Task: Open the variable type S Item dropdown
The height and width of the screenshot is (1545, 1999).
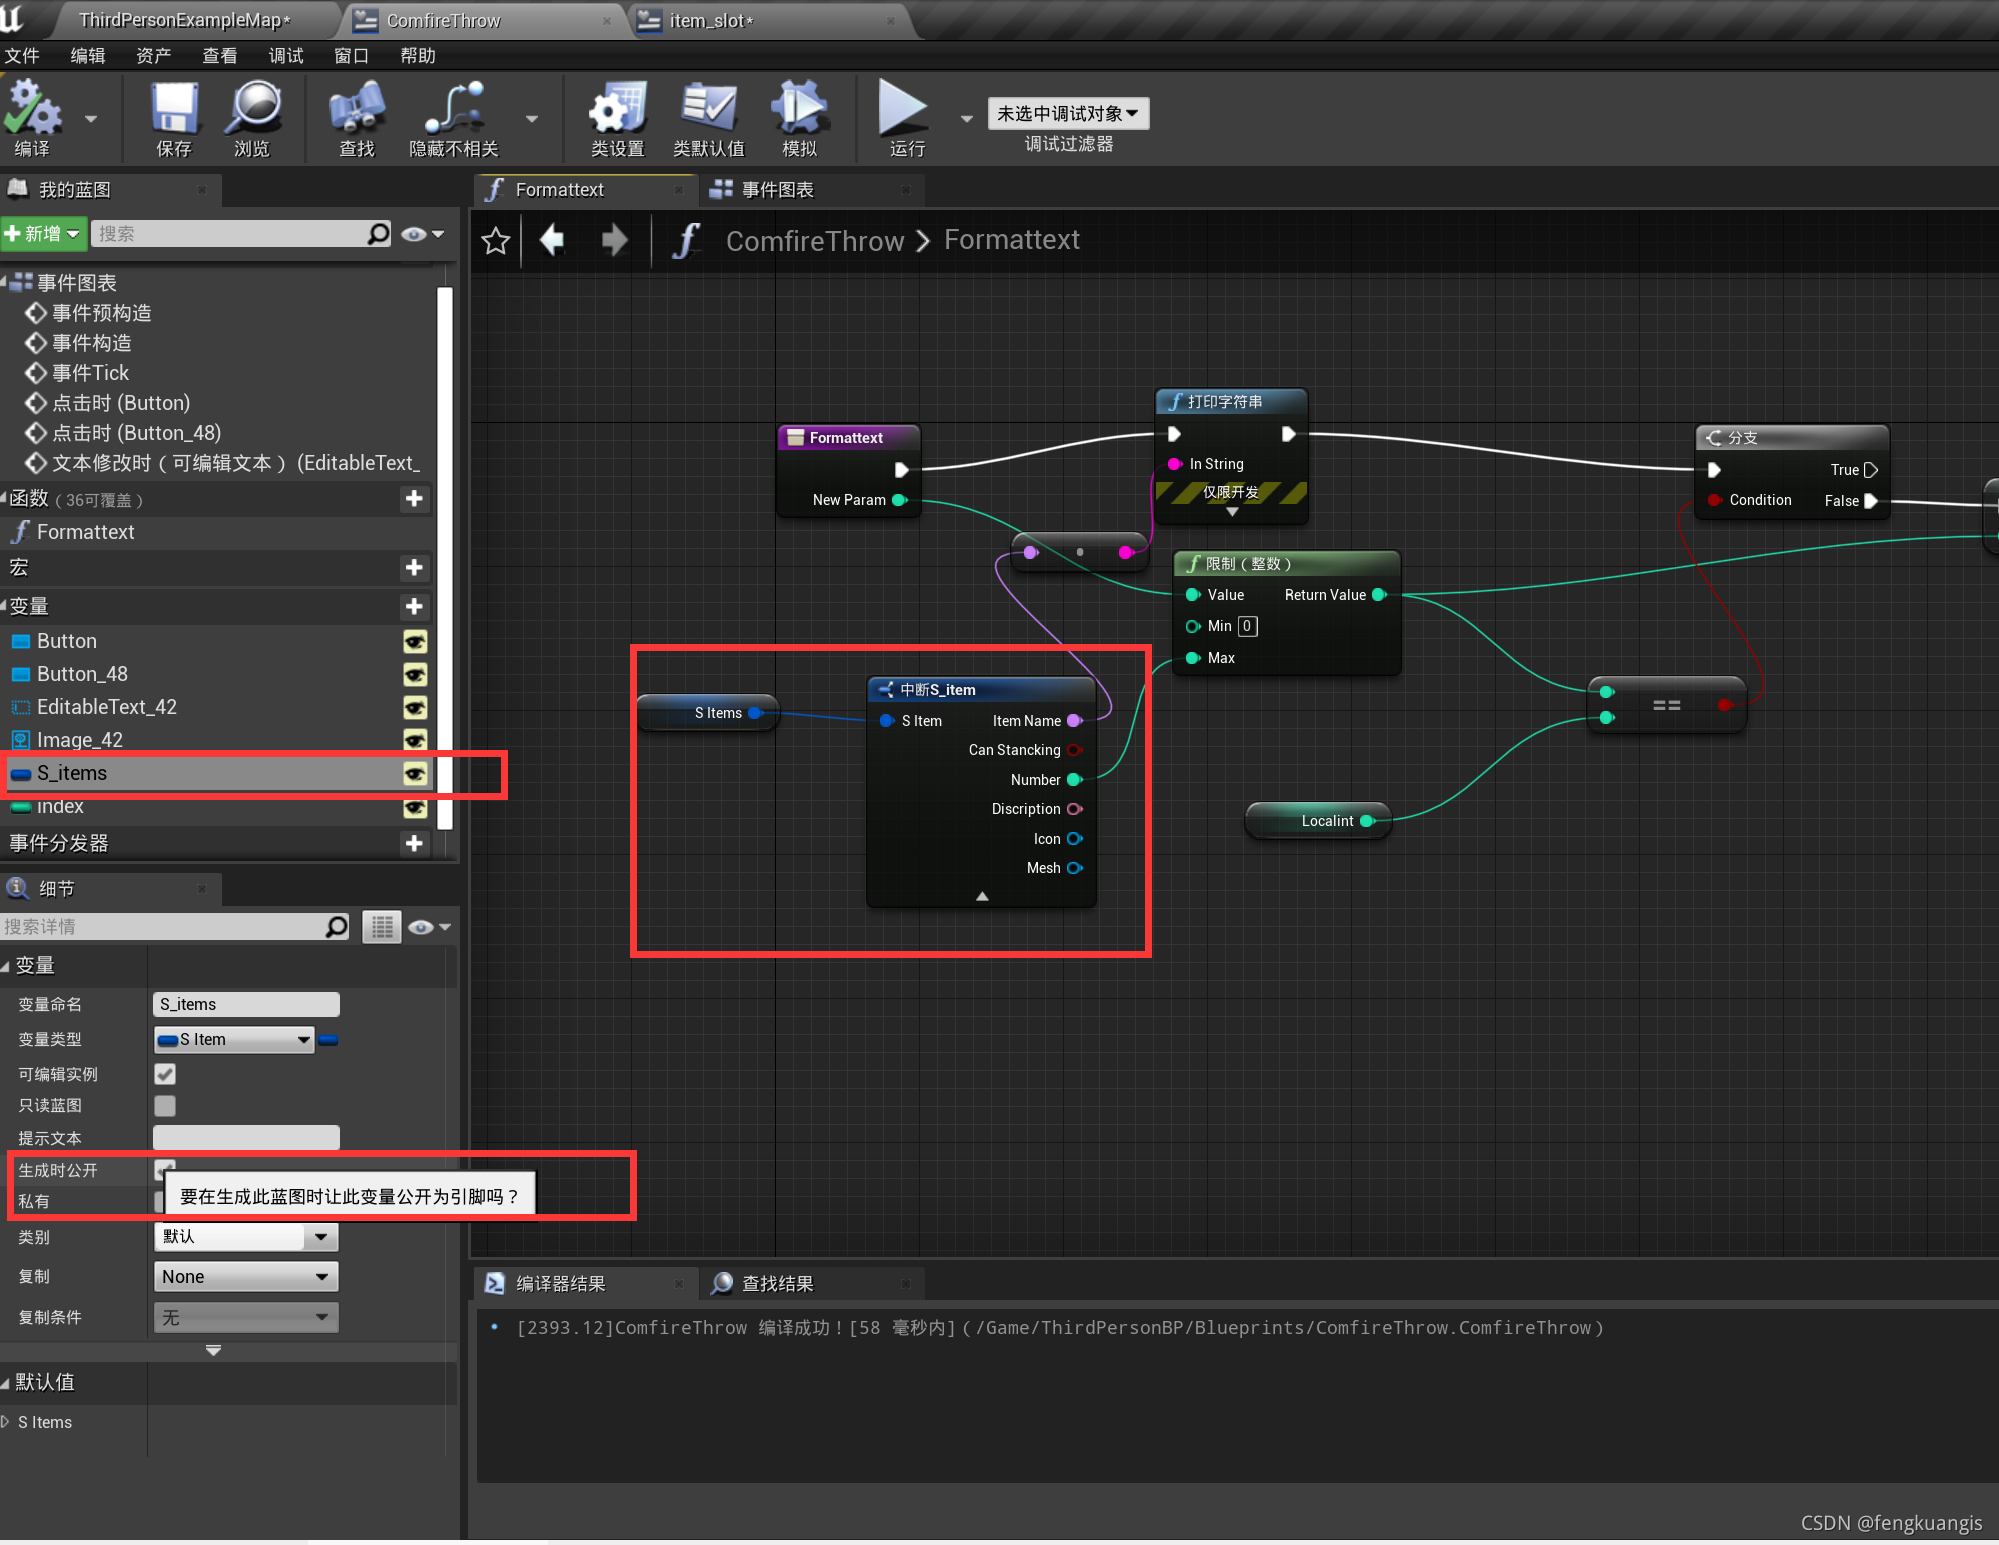Action: pos(235,1040)
